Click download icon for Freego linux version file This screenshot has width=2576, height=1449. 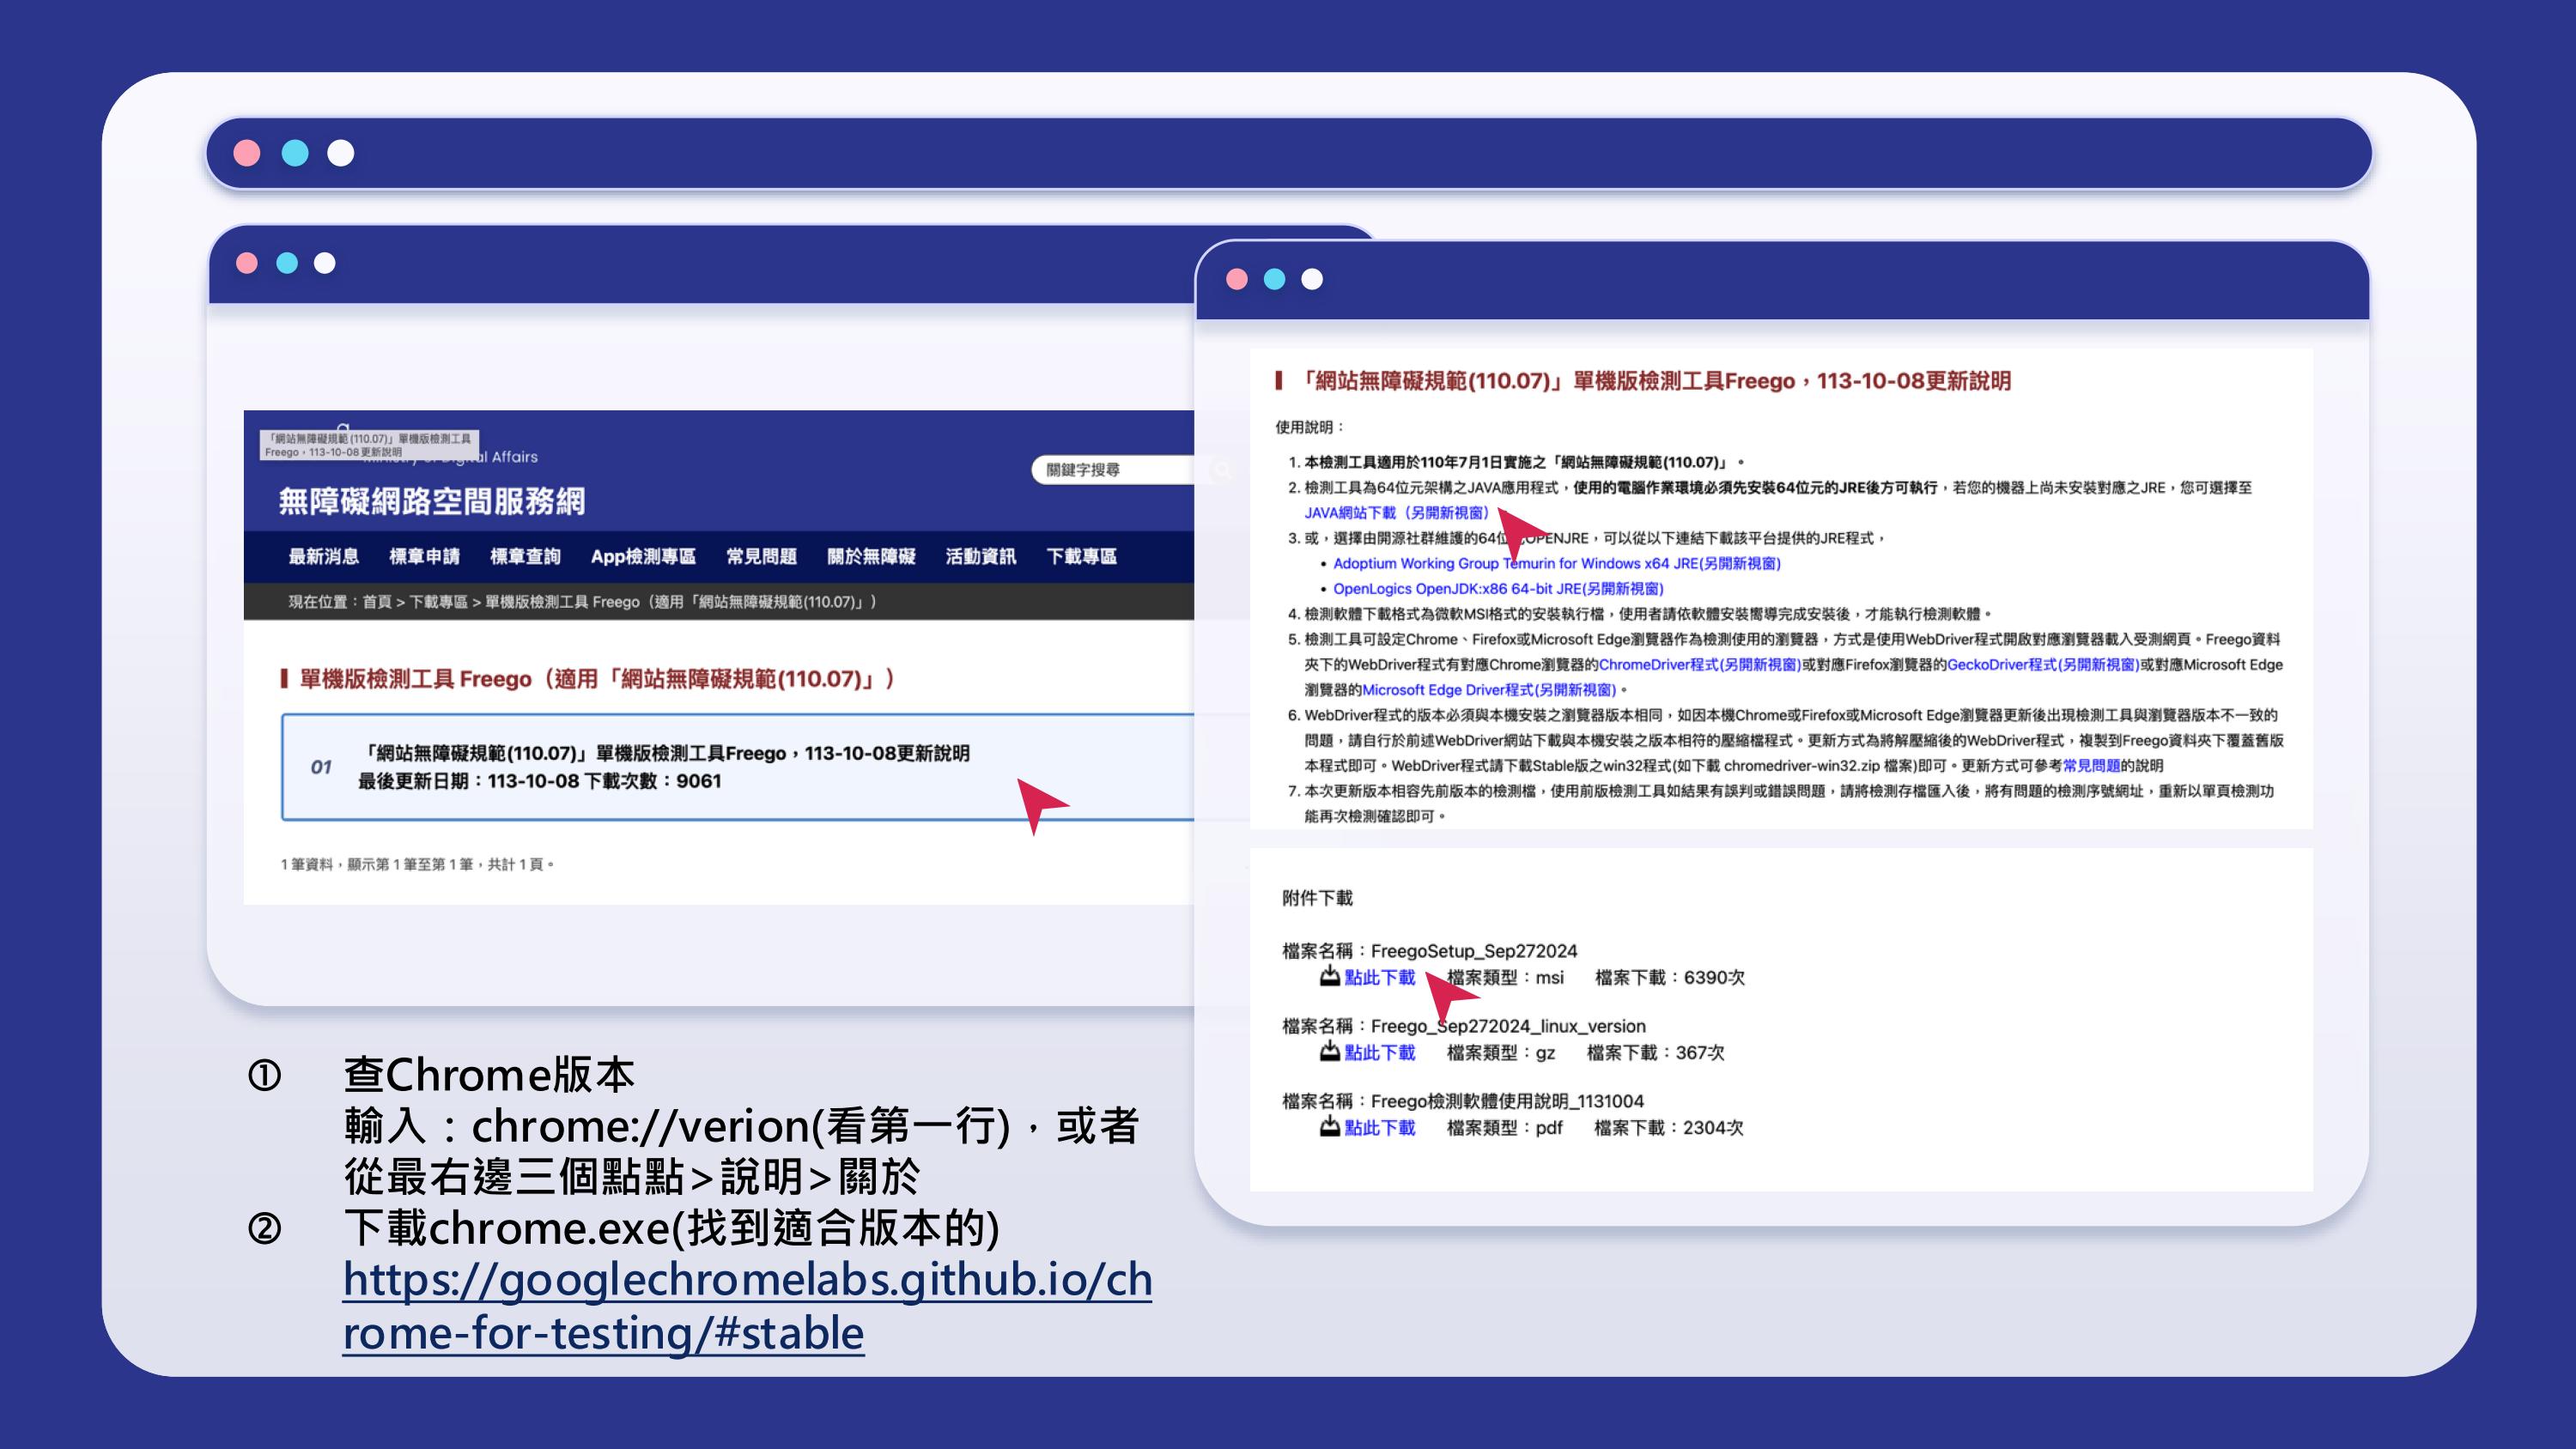(x=1330, y=1051)
